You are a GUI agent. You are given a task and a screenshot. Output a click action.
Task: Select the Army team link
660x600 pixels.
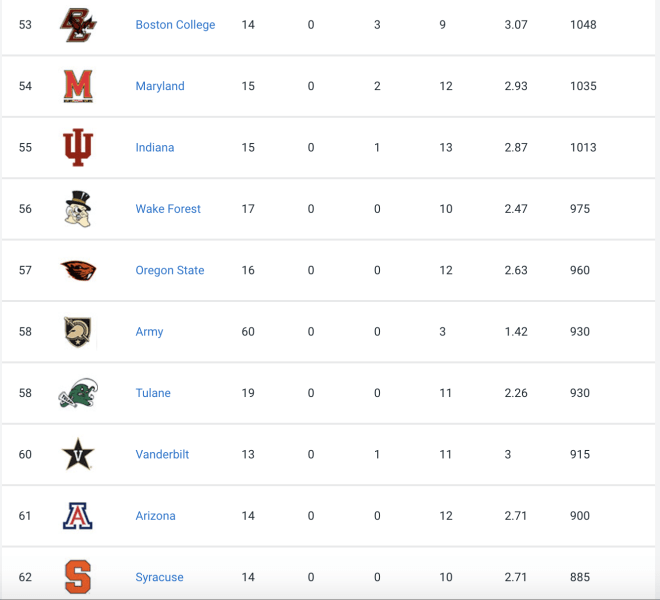point(149,332)
